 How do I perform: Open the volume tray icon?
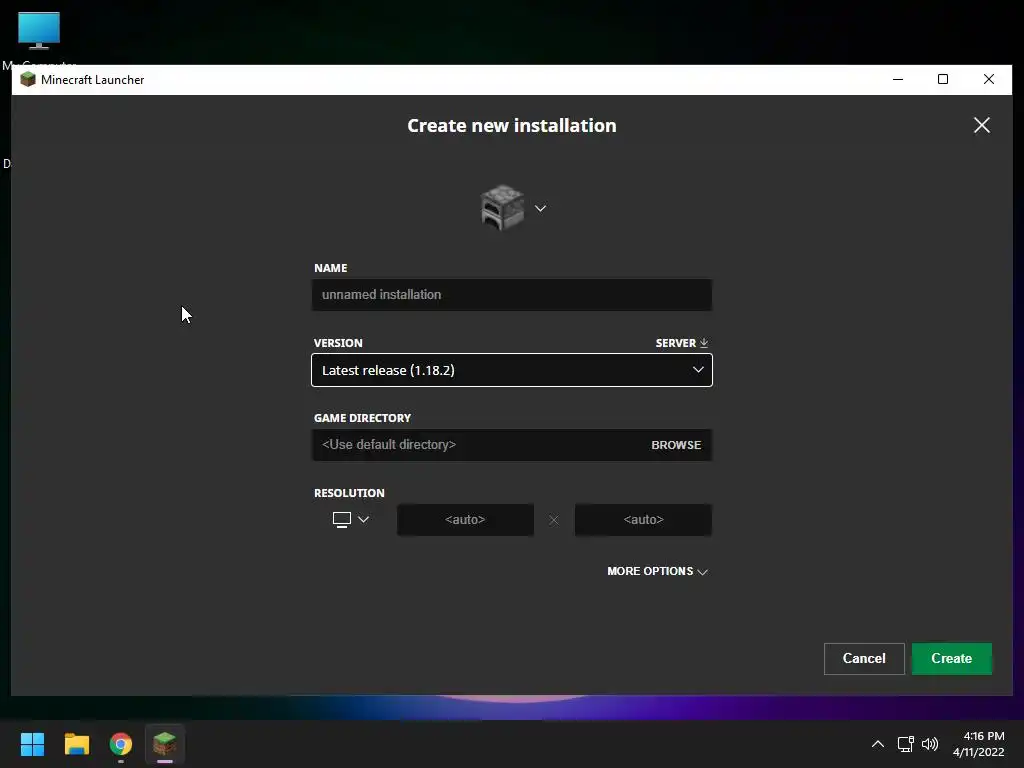pos(930,744)
